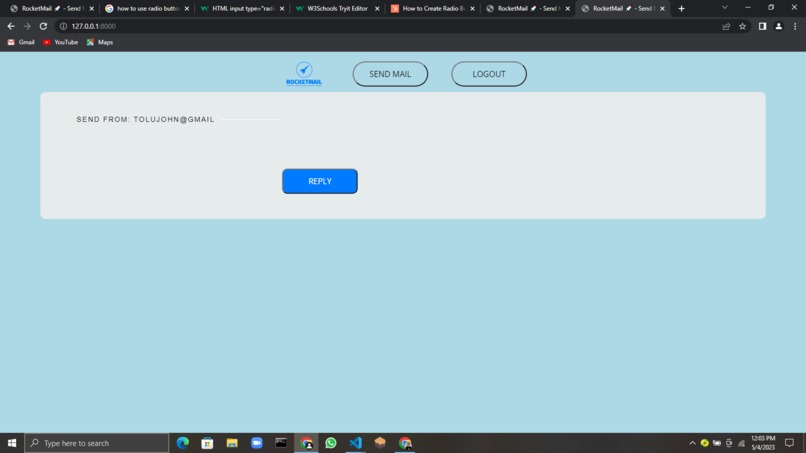View site information icon in address bar
Screen dimensions: 806x453
click(x=63, y=26)
